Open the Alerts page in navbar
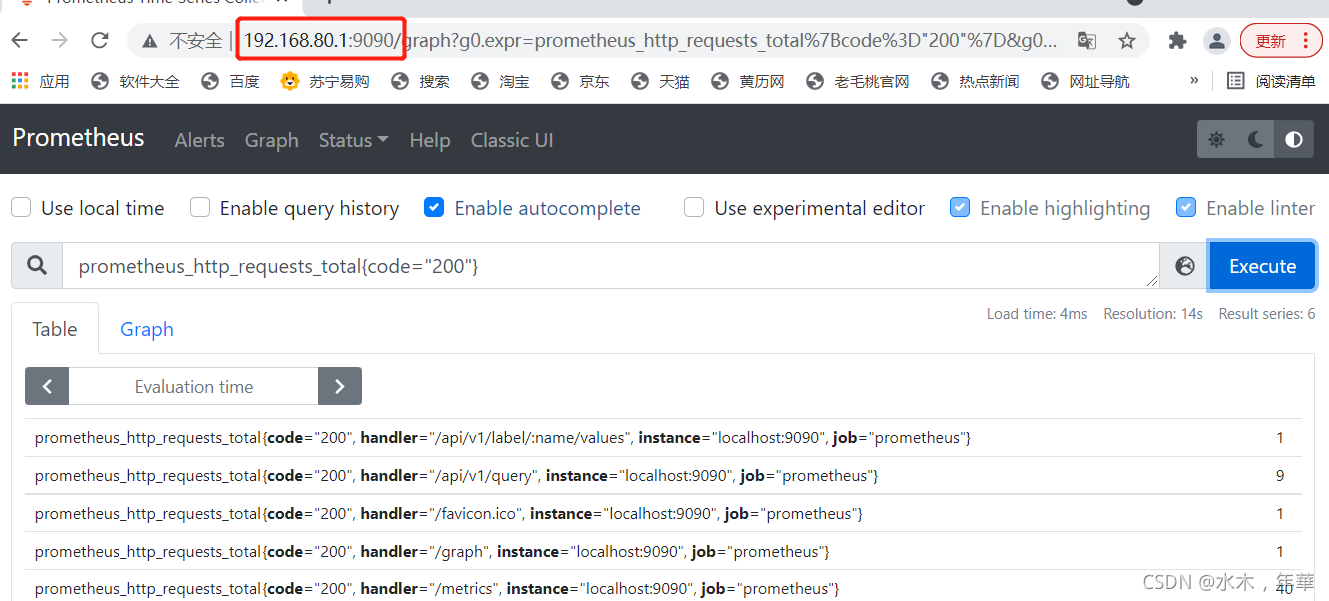Viewport: 1329px width, 601px height. [x=199, y=140]
